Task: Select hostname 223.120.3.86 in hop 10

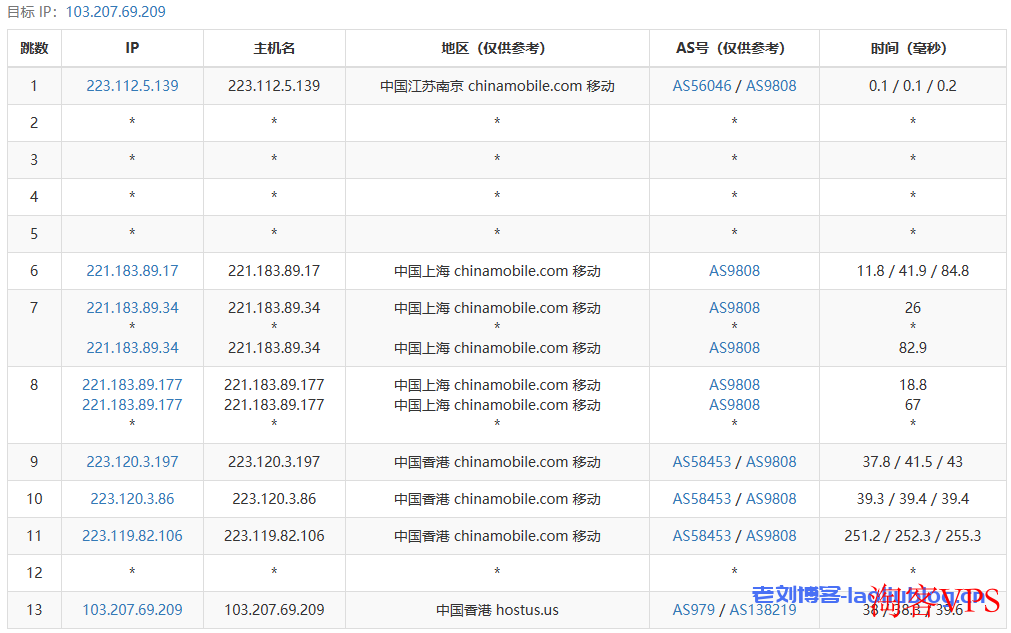Action: pyautogui.click(x=274, y=498)
